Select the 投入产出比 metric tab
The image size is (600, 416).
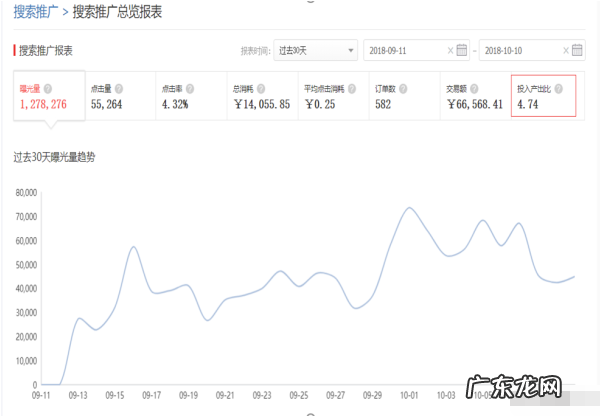(x=543, y=96)
